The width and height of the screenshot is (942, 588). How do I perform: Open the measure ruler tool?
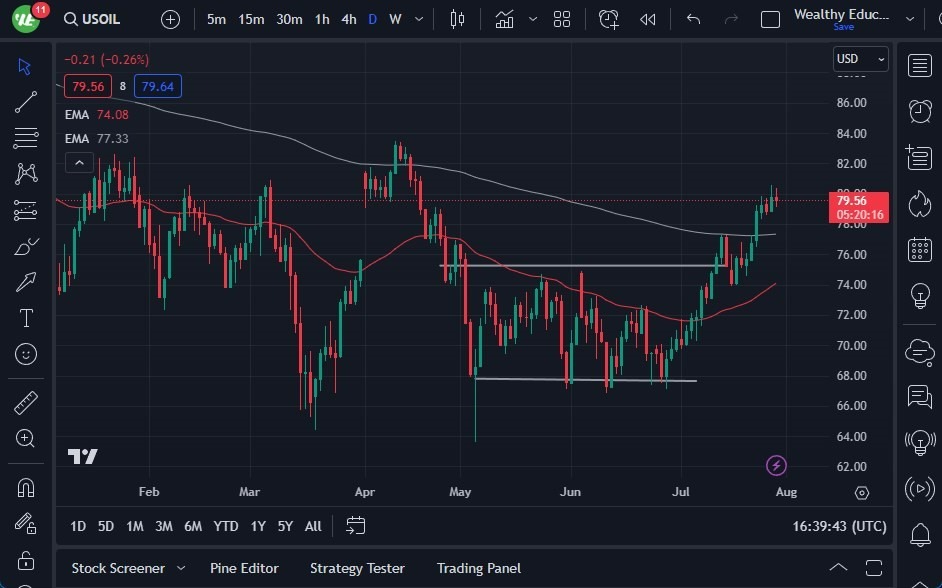(x=26, y=403)
